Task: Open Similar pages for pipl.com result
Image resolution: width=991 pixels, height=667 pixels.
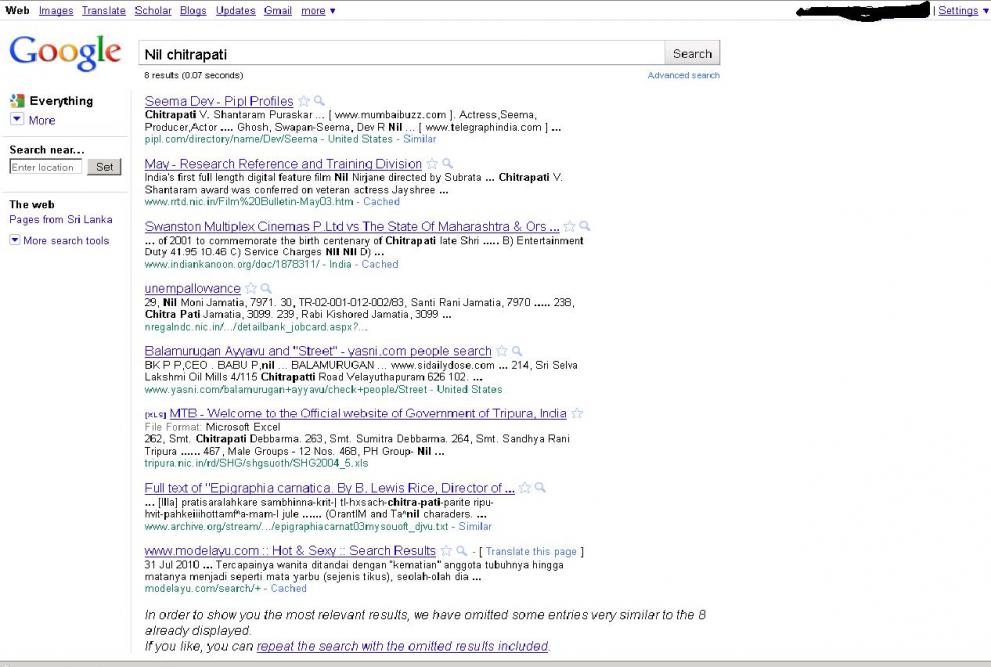Action: 420,139
